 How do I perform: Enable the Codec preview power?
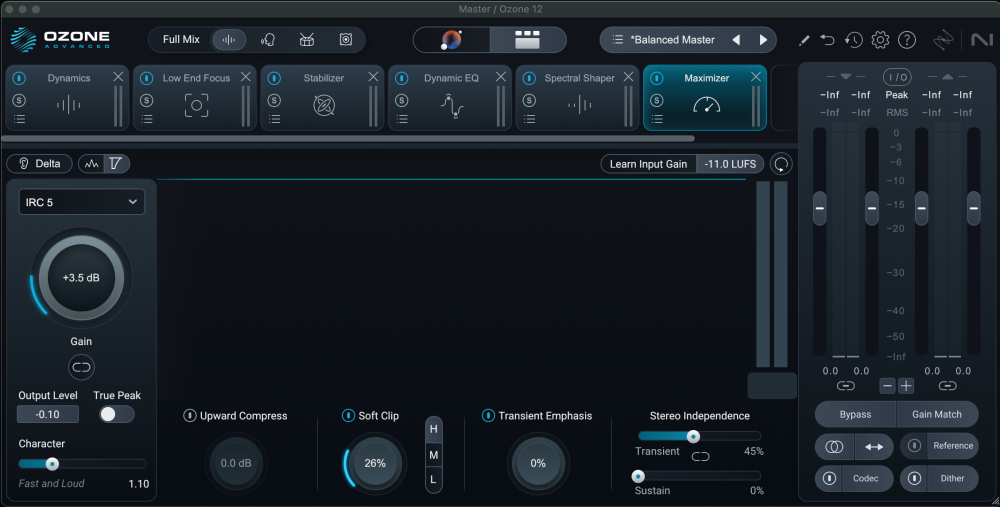tap(829, 478)
